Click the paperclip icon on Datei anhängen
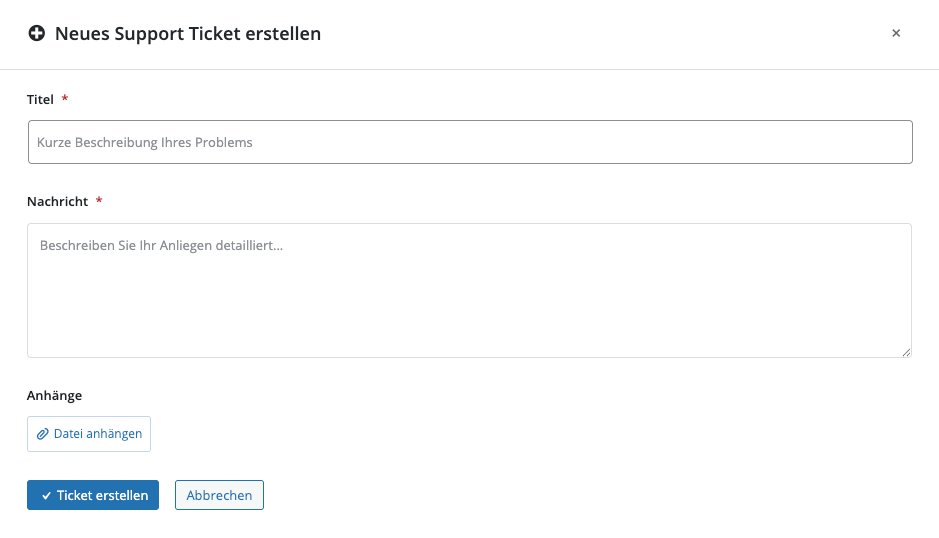Image resolution: width=939 pixels, height=538 pixels. (x=43, y=434)
